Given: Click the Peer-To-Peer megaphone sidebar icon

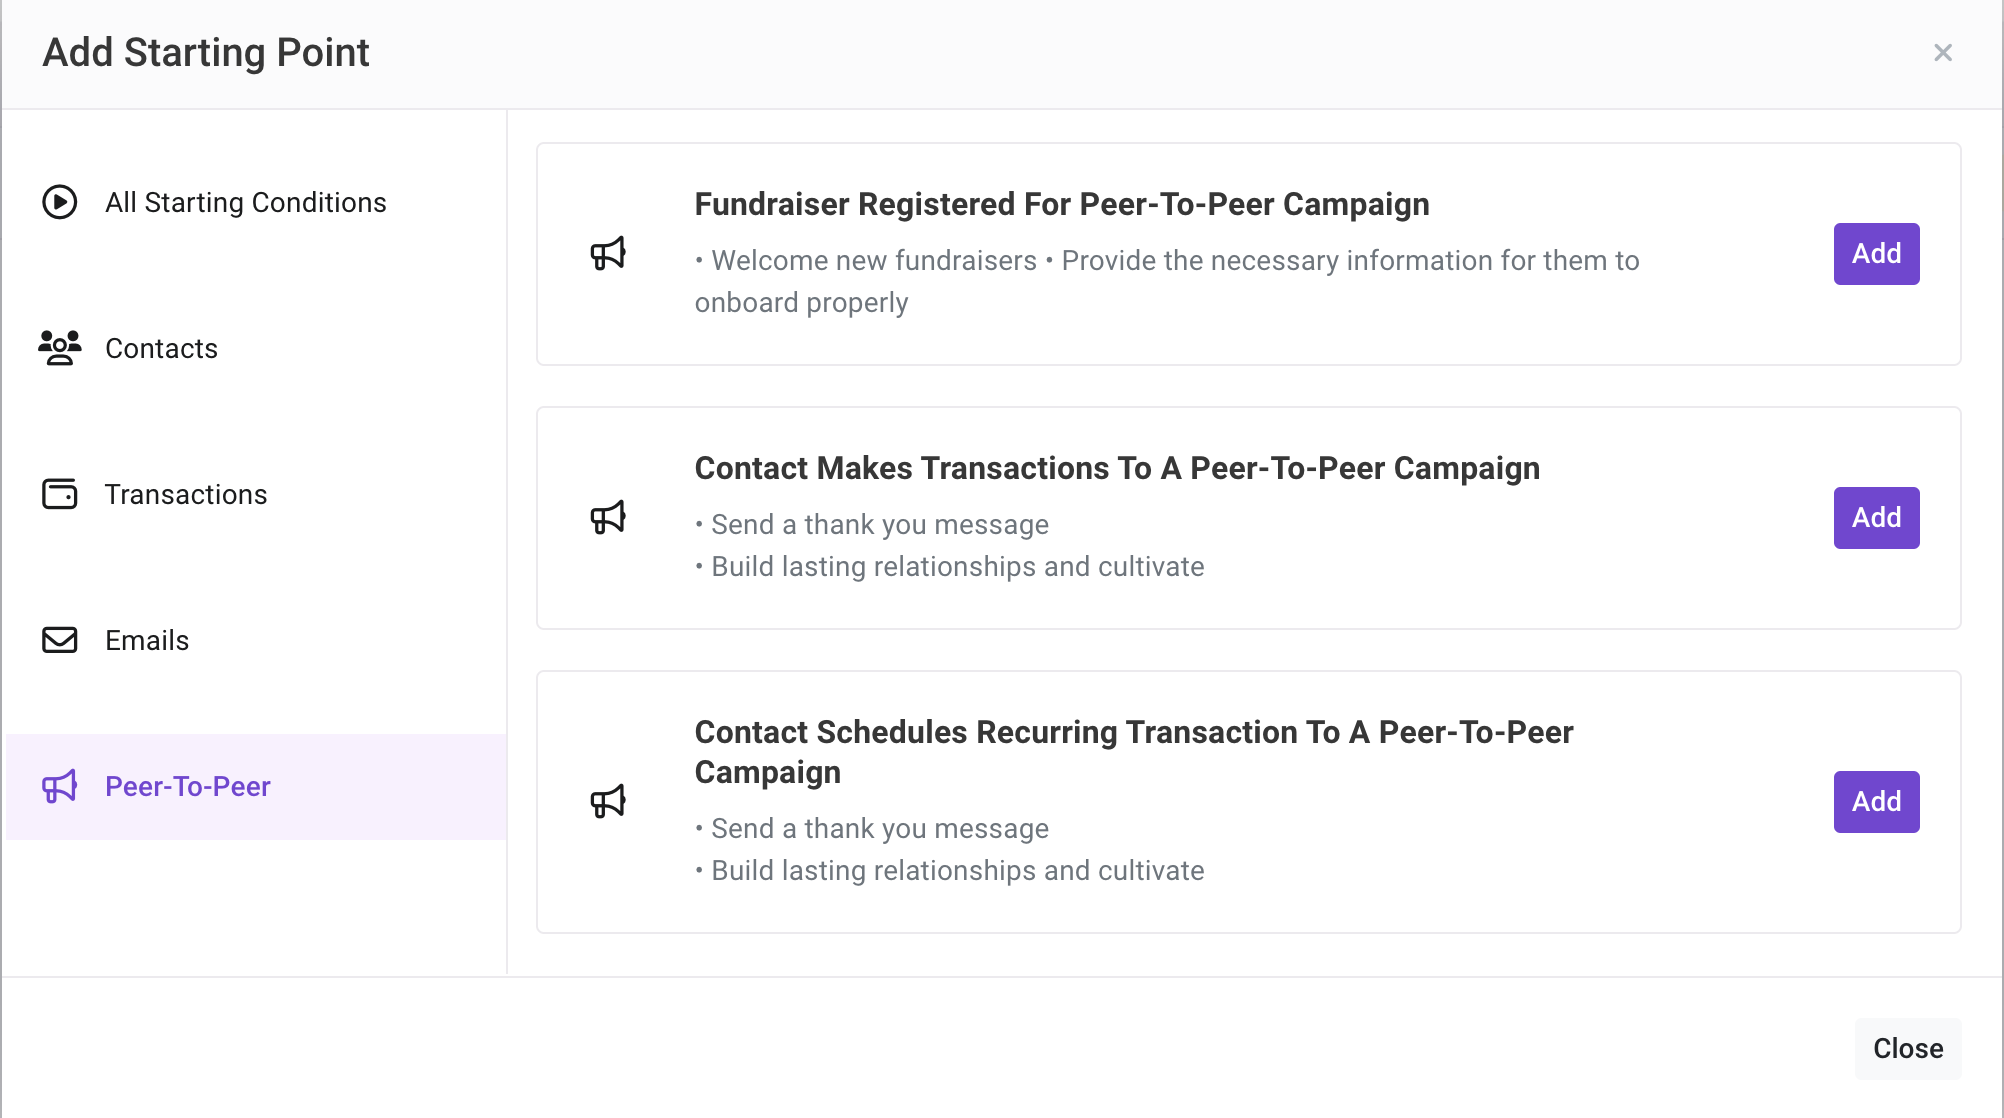Looking at the screenshot, I should point(60,787).
